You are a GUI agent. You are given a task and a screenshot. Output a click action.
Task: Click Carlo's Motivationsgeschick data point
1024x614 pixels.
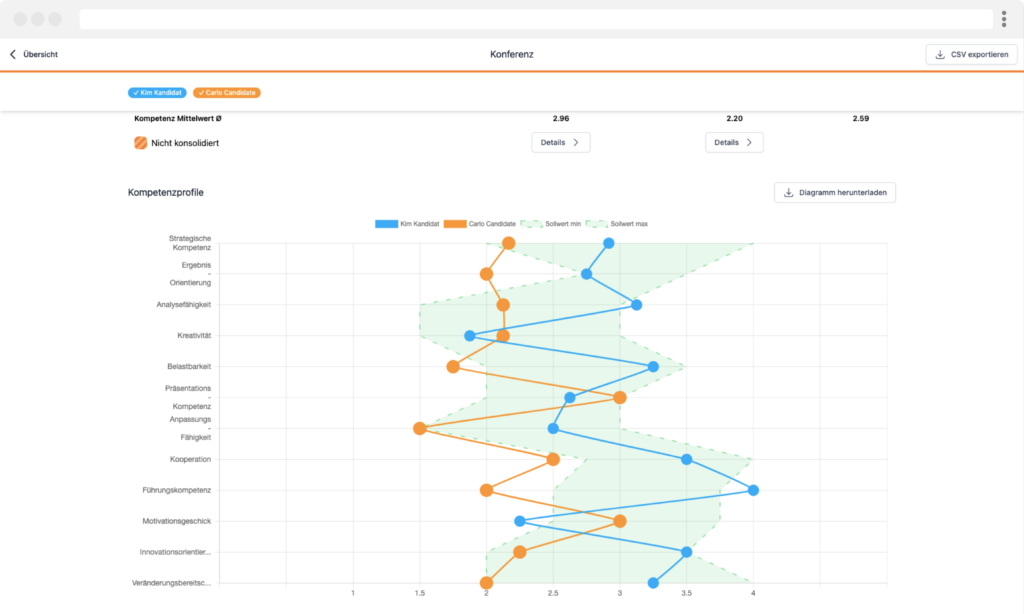click(x=620, y=521)
